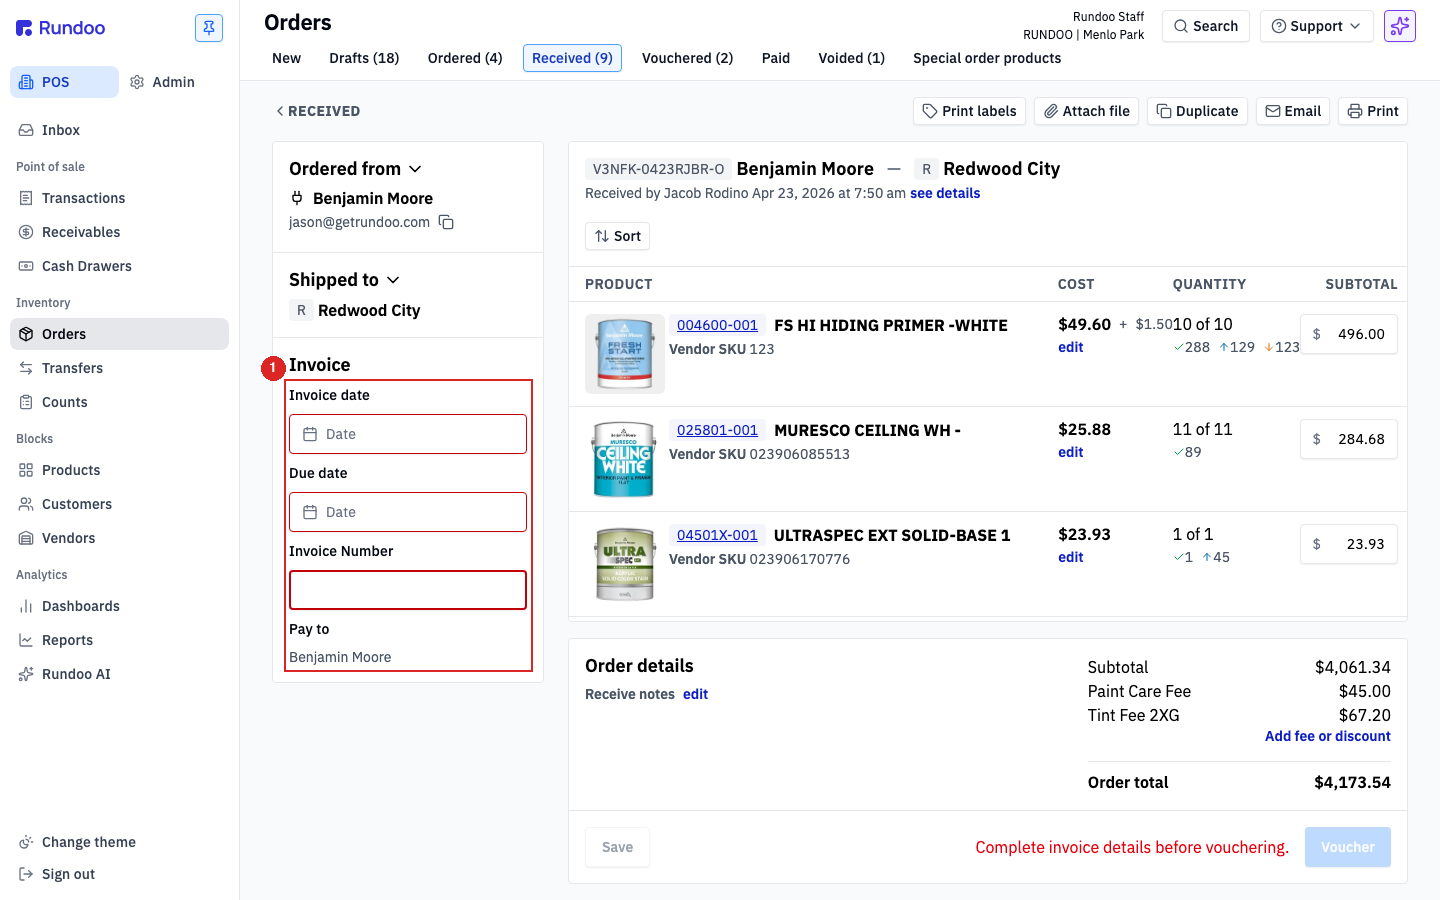This screenshot has width=1440, height=900.
Task: Click the Voucher button
Action: (x=1348, y=847)
